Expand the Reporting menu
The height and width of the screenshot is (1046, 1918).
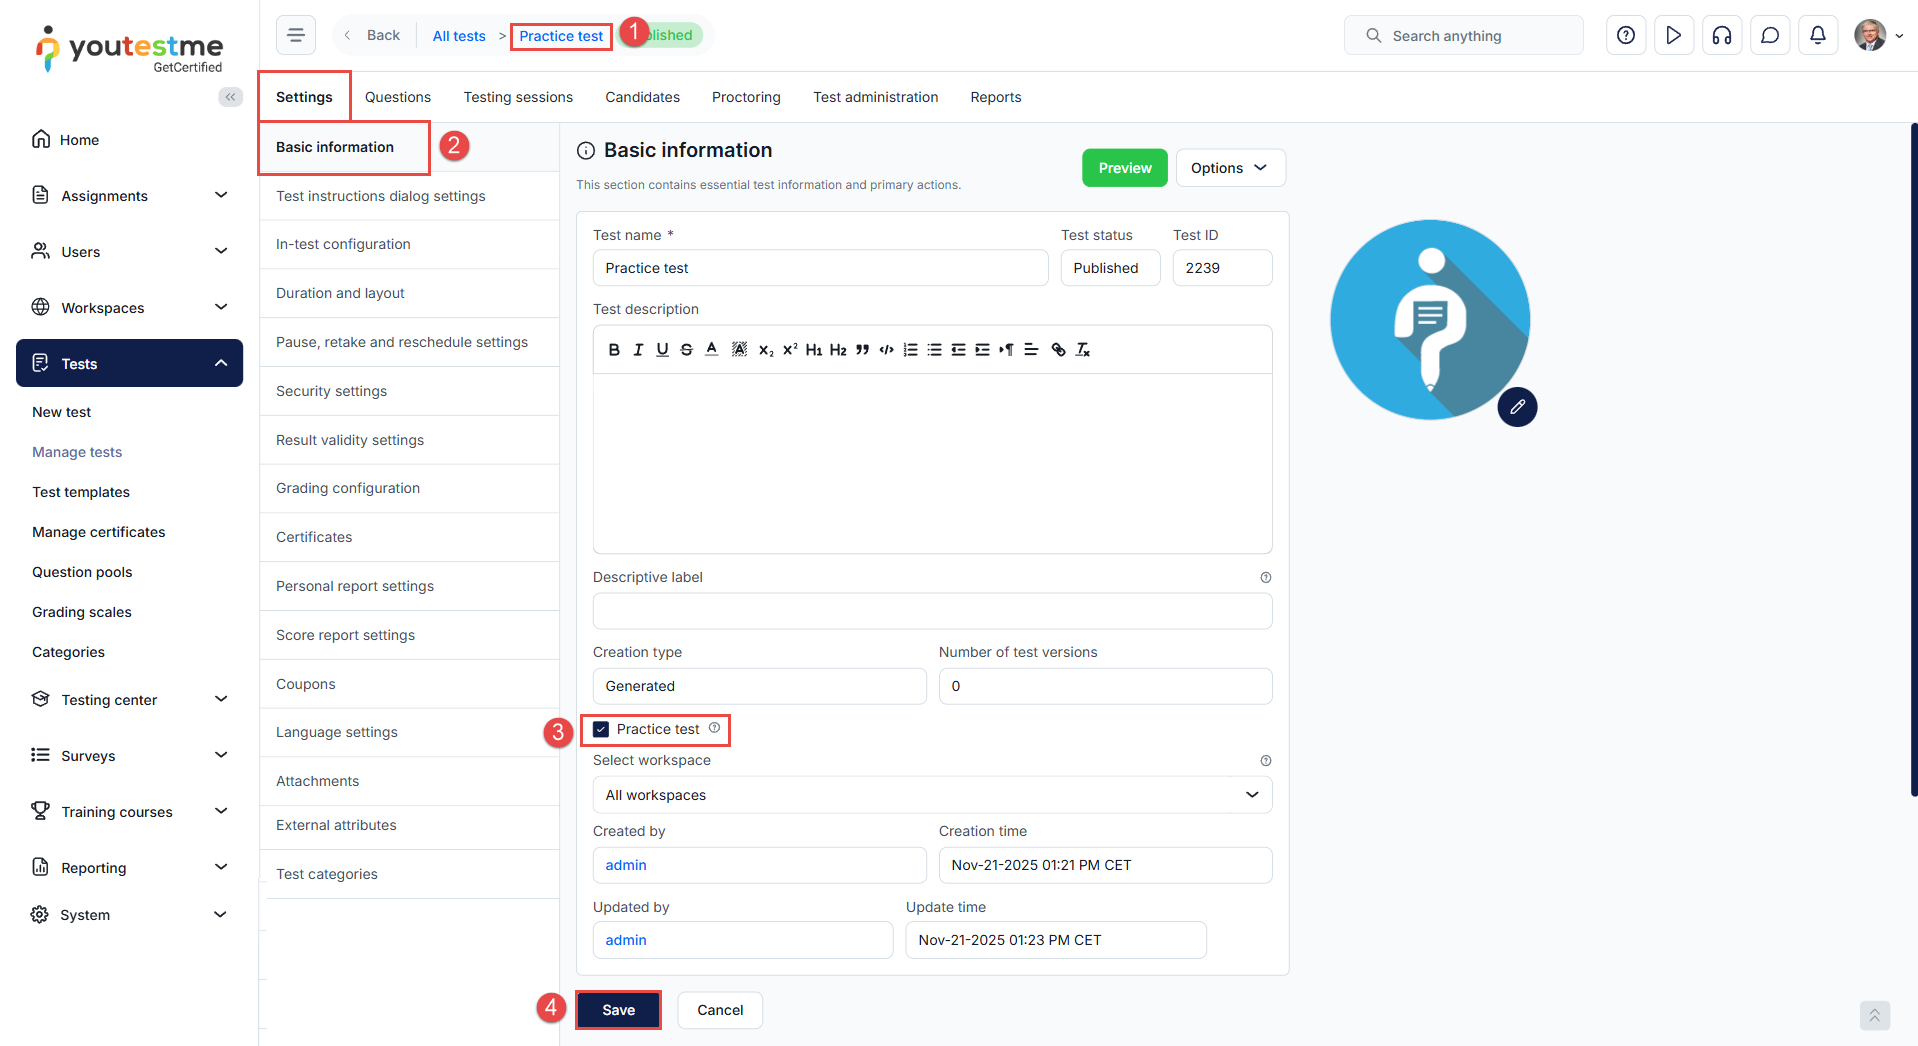click(x=130, y=868)
